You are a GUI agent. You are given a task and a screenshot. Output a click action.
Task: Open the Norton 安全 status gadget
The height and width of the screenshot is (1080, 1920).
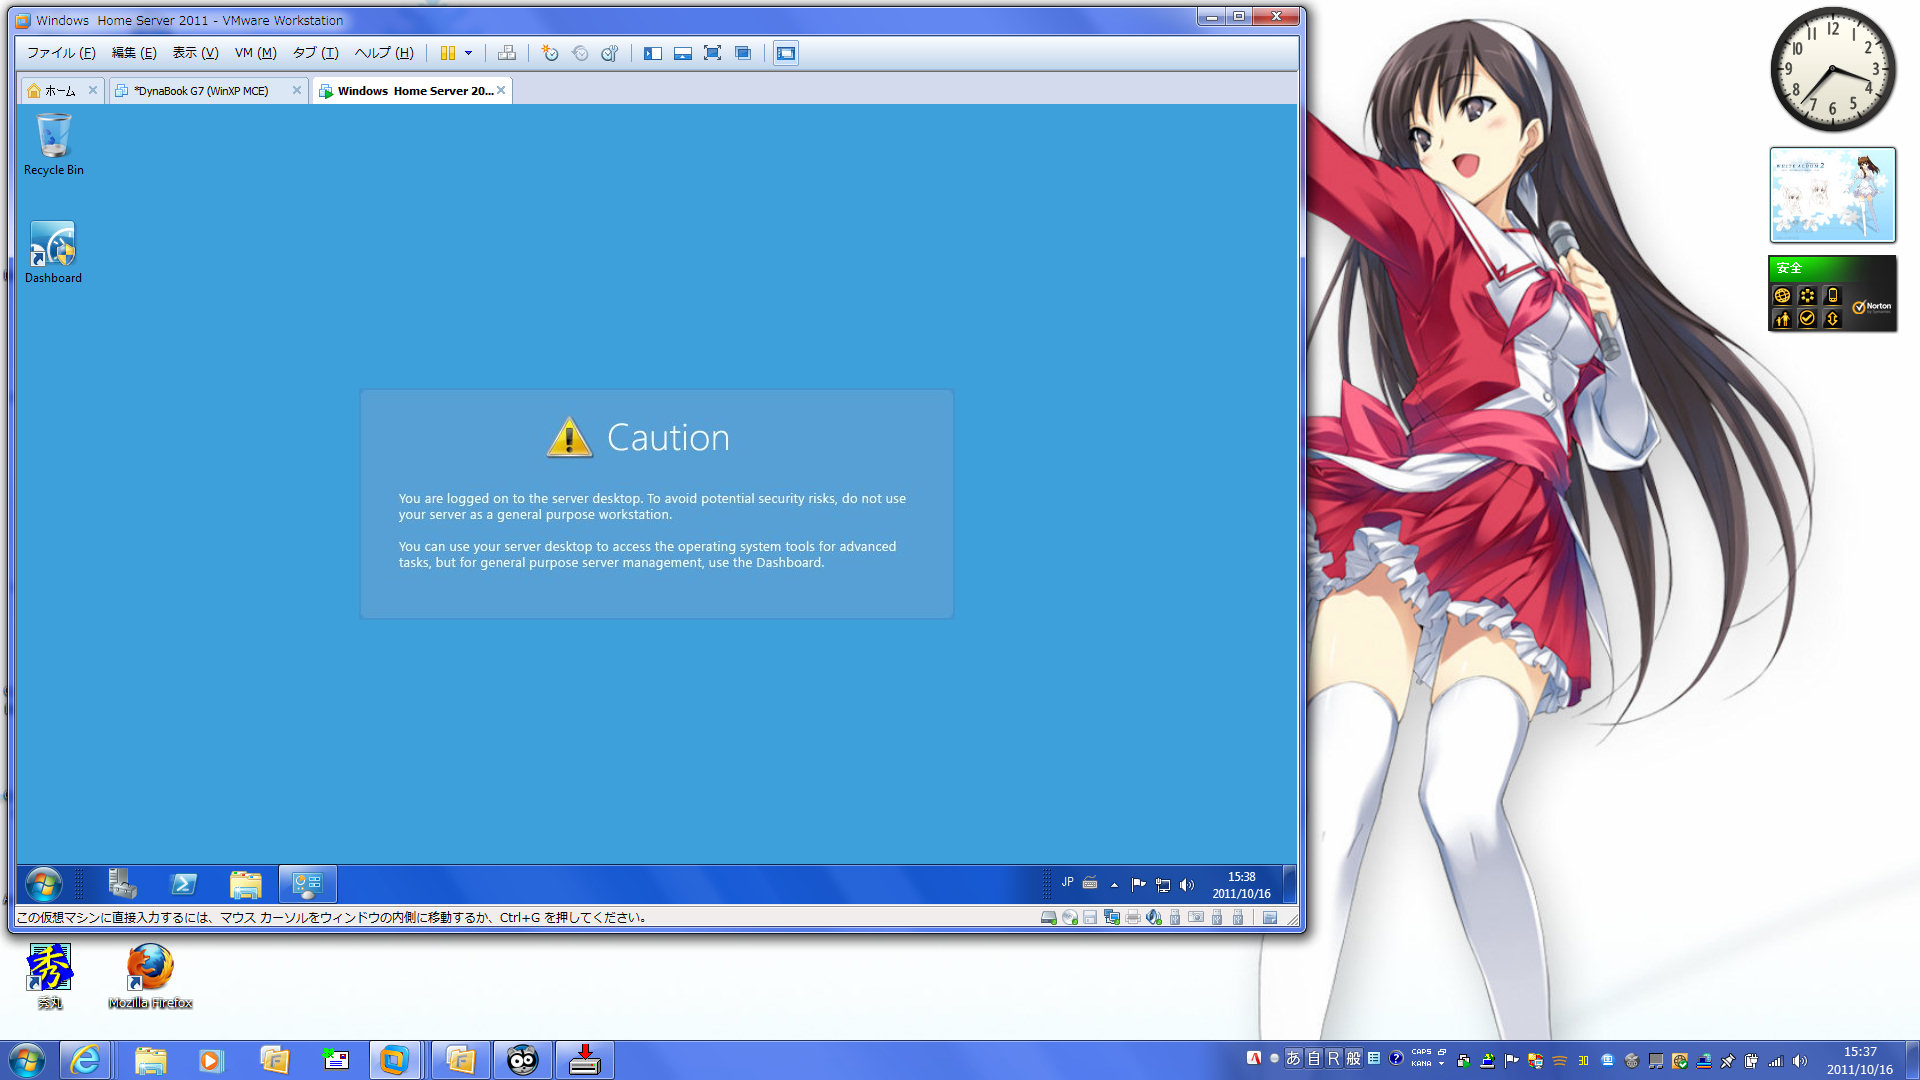coord(1832,294)
